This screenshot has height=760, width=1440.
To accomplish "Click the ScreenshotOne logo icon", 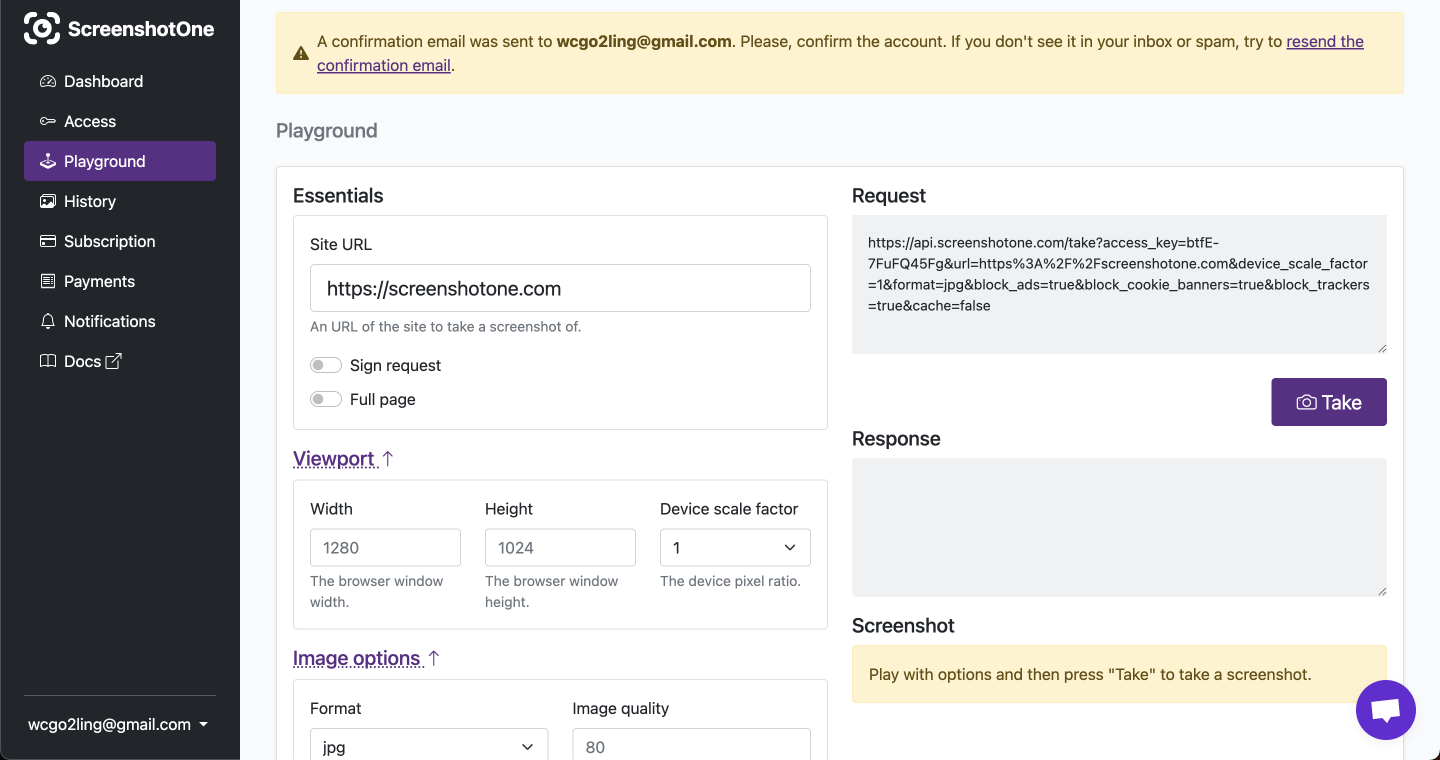I will point(42,29).
